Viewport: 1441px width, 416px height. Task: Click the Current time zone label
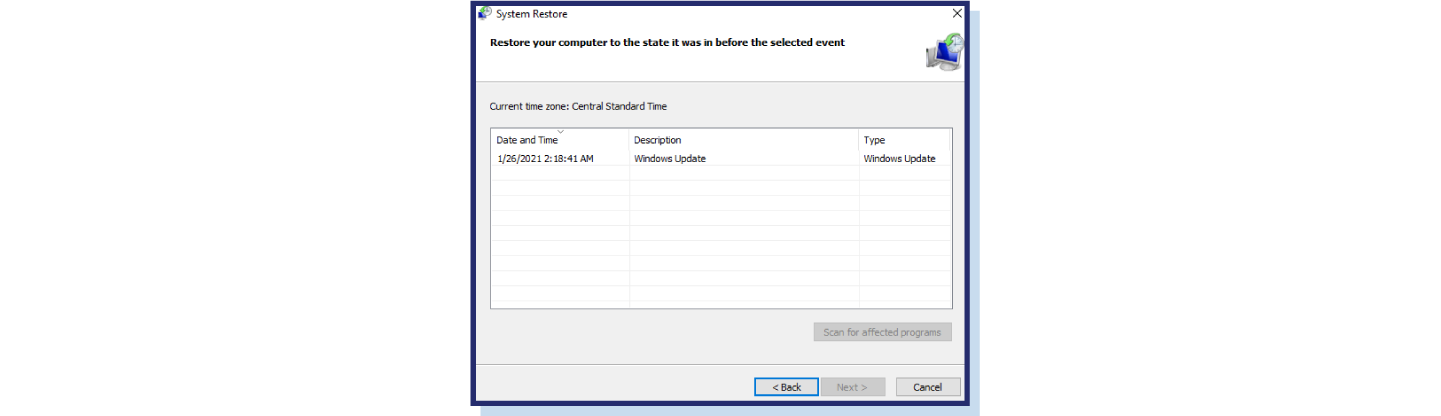578,106
